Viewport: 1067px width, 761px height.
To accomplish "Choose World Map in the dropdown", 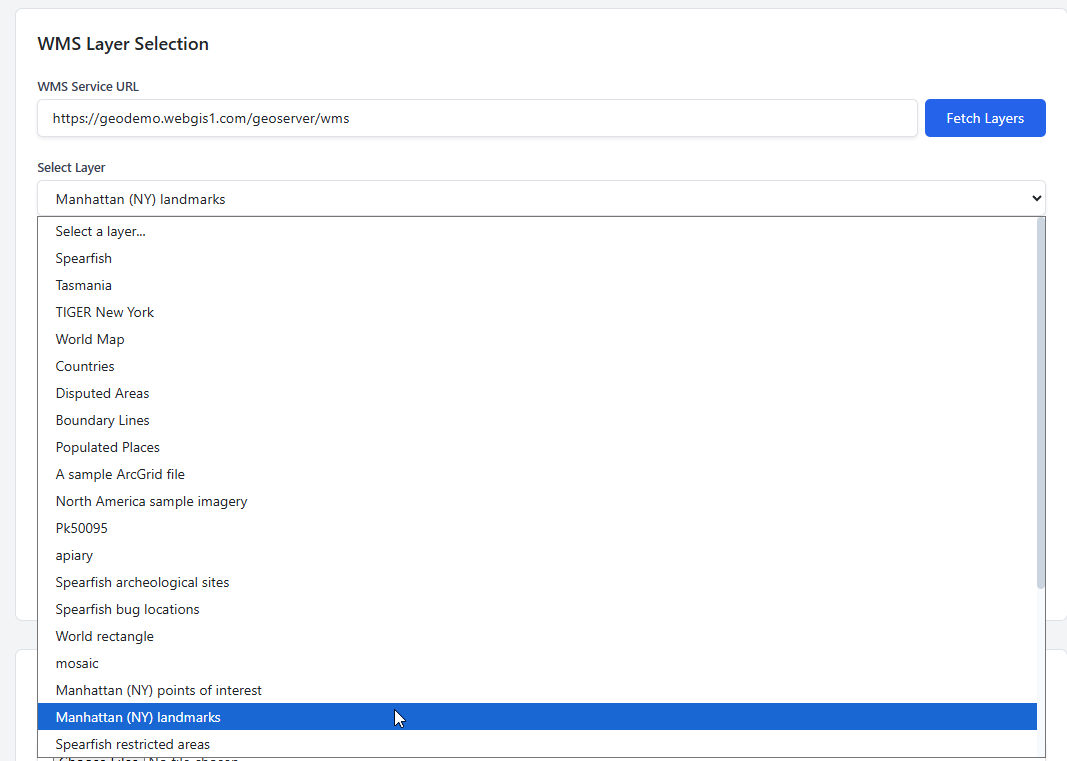I will coord(90,339).
